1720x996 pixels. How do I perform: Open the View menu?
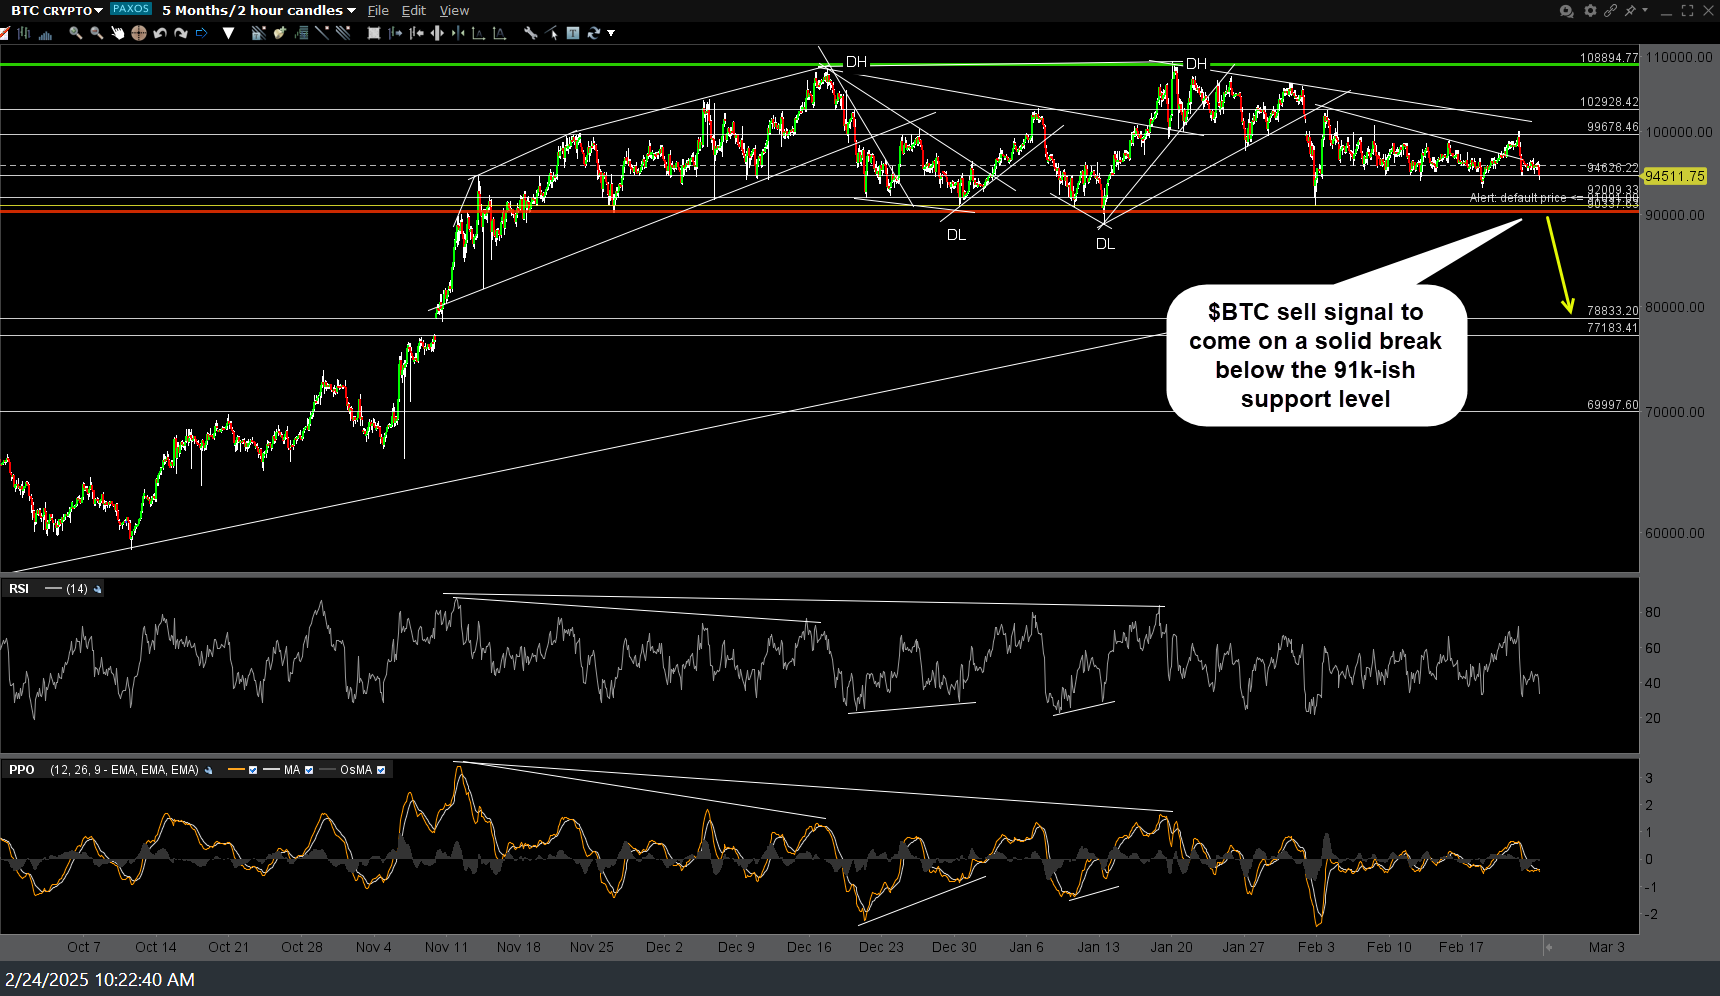point(454,11)
